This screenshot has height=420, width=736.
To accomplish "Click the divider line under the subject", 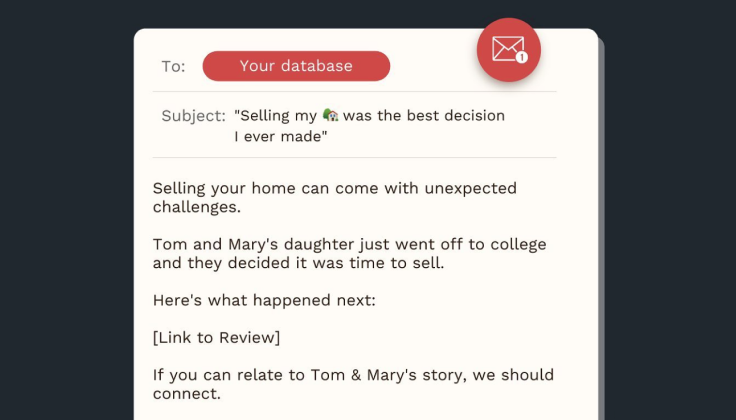I will pos(354,158).
